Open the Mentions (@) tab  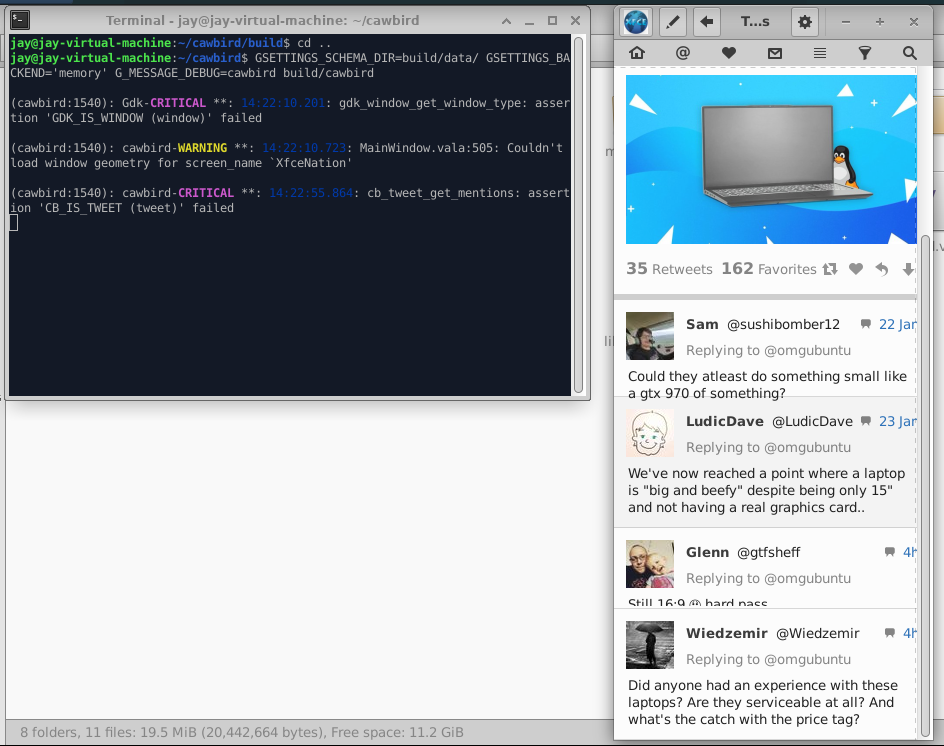(x=682, y=53)
